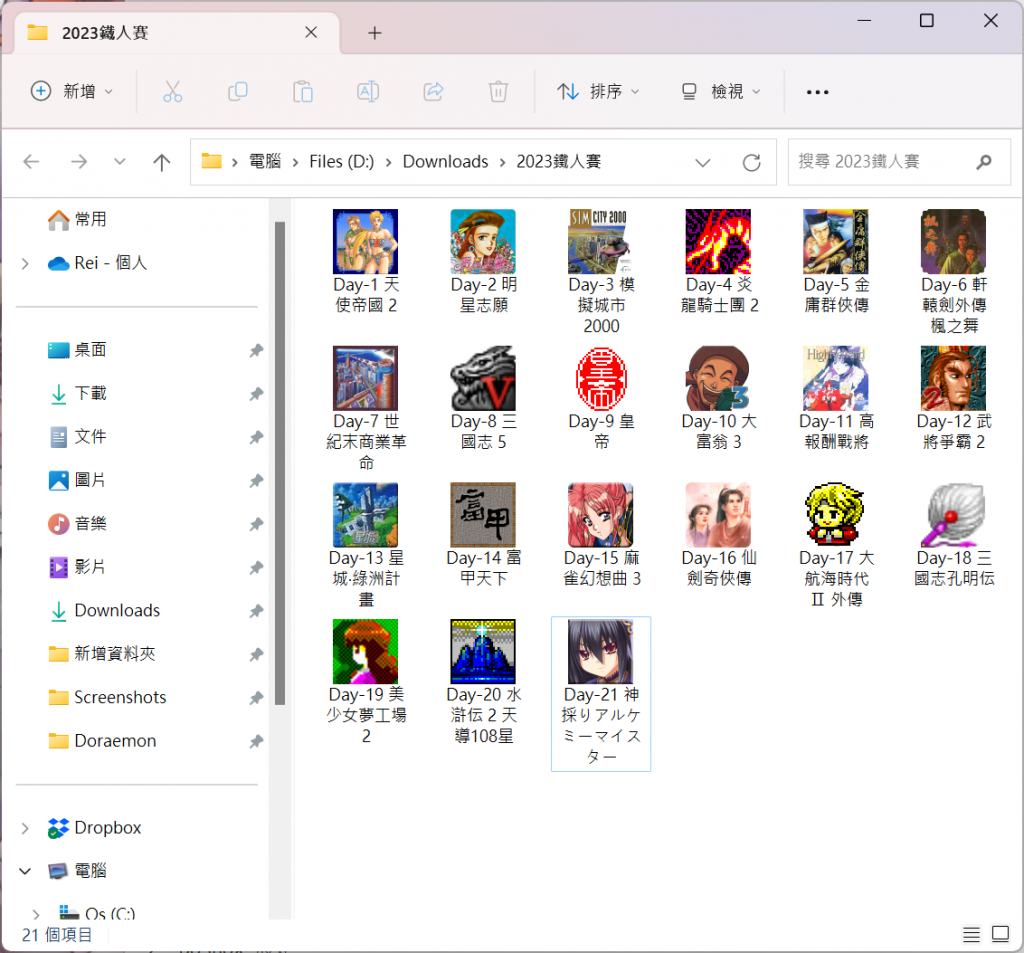Viewport: 1024px width, 953px height.
Task: Click the Share icon
Action: (434, 91)
